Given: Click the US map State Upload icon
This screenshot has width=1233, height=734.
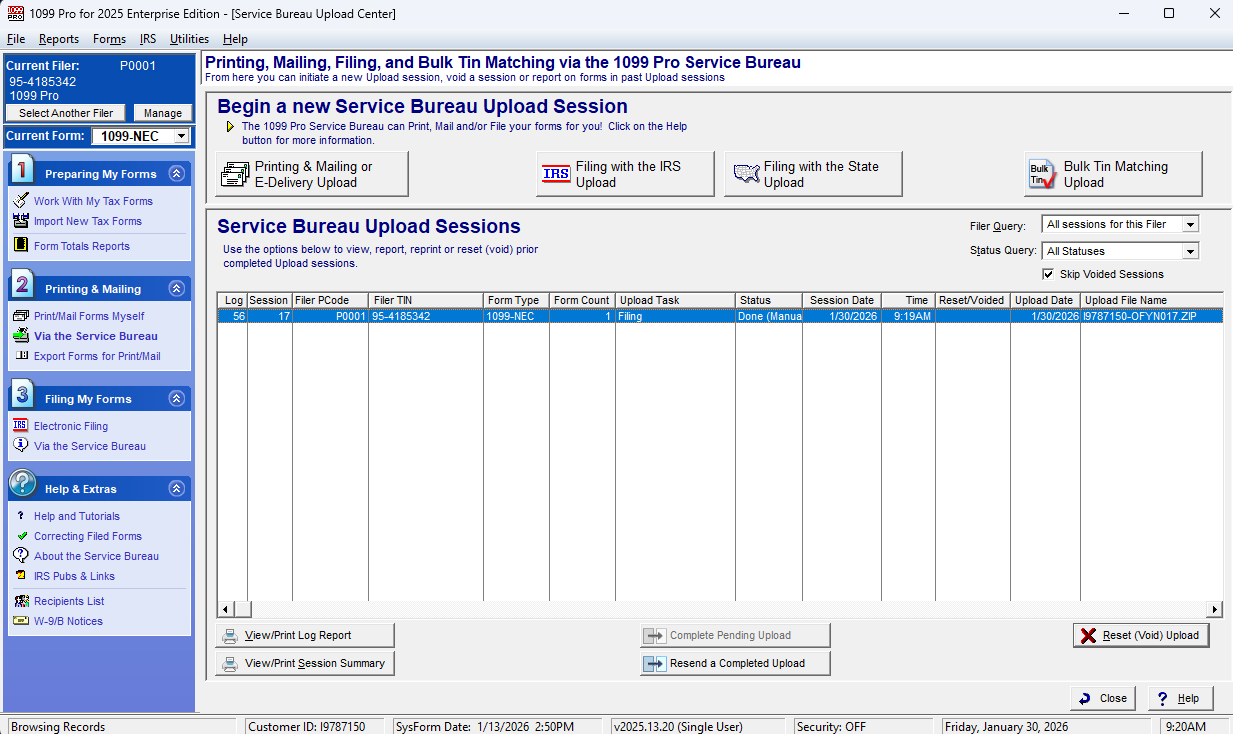Looking at the screenshot, I should click(x=746, y=174).
